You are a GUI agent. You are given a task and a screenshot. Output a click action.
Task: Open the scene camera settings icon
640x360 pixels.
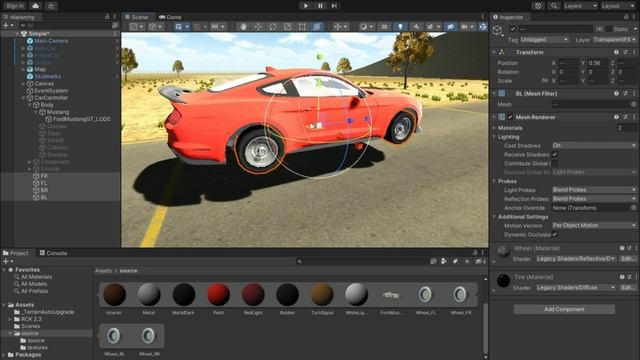[x=465, y=27]
